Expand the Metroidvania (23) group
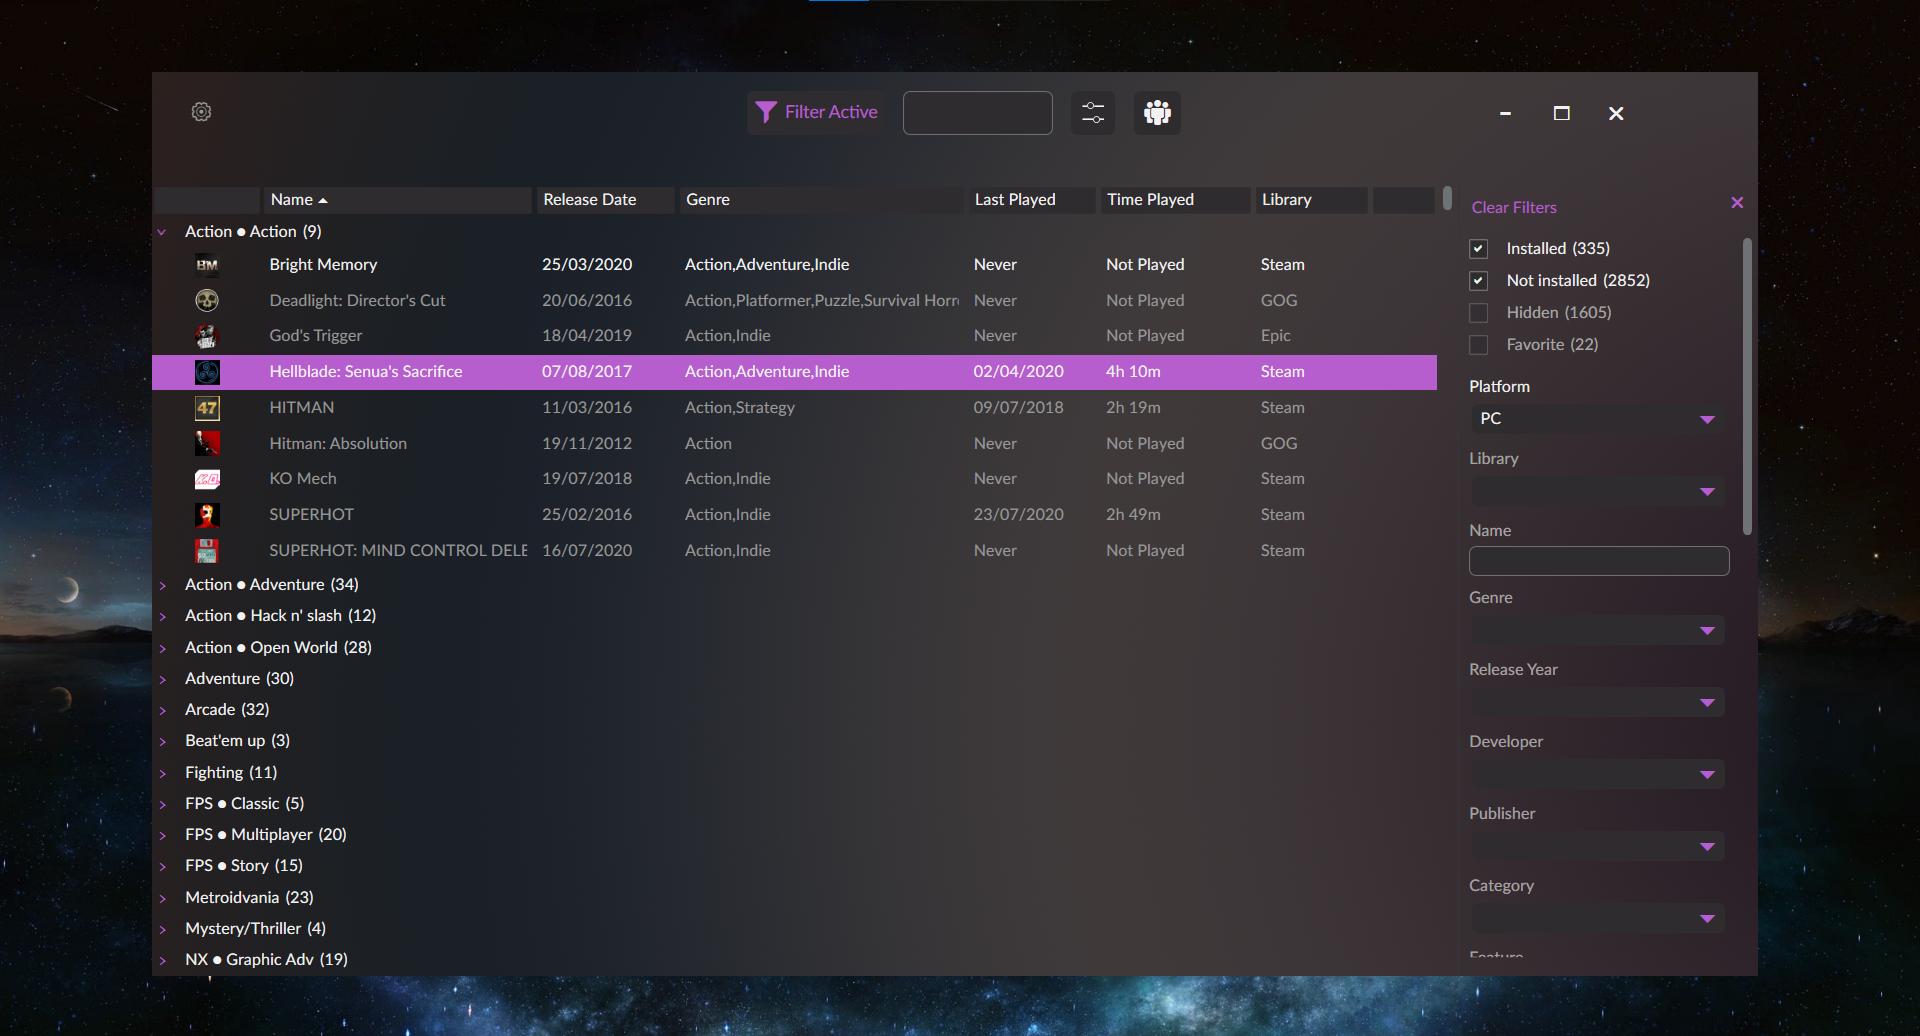 [162, 898]
